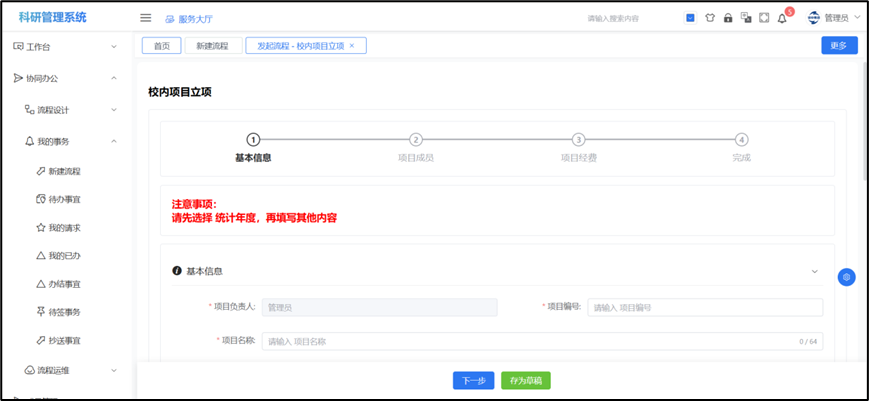The width and height of the screenshot is (869, 401).
Task: Open the 管理员 user dropdown
Action: [x=835, y=18]
